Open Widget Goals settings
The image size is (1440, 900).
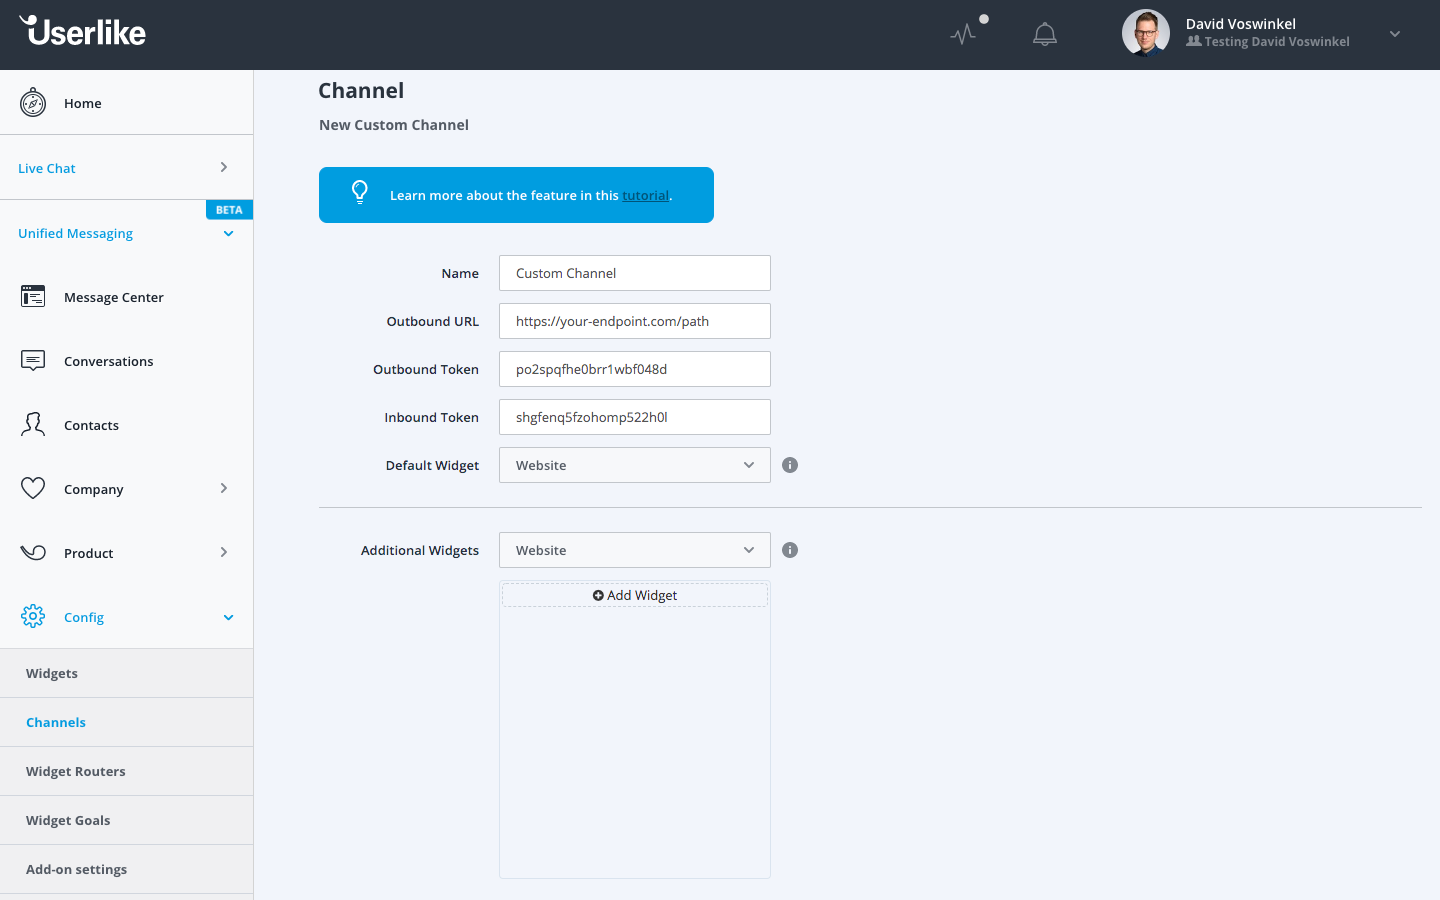[x=126, y=820]
